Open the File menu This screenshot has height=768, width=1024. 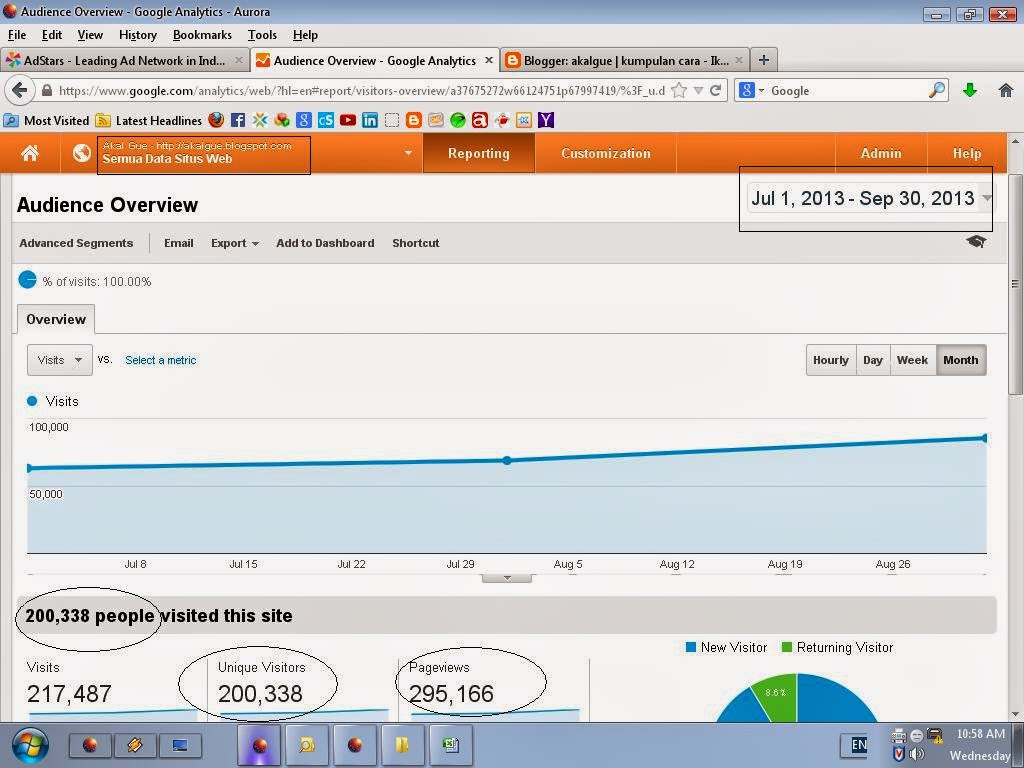coord(17,35)
